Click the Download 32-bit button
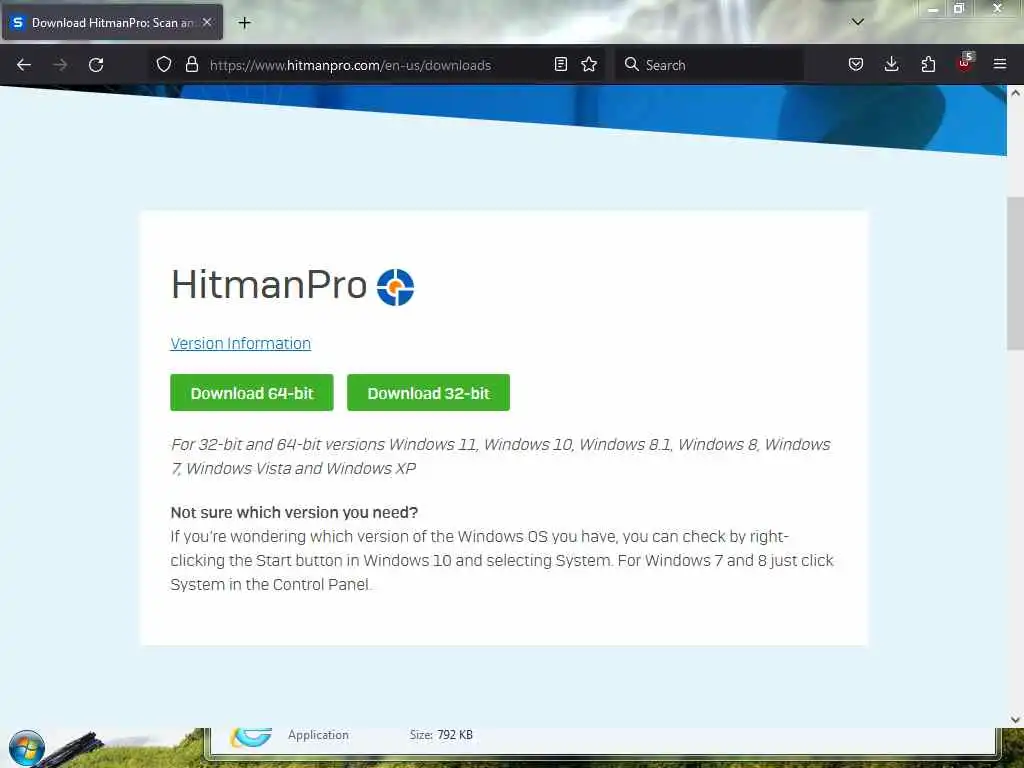This screenshot has width=1024, height=768. [428, 392]
